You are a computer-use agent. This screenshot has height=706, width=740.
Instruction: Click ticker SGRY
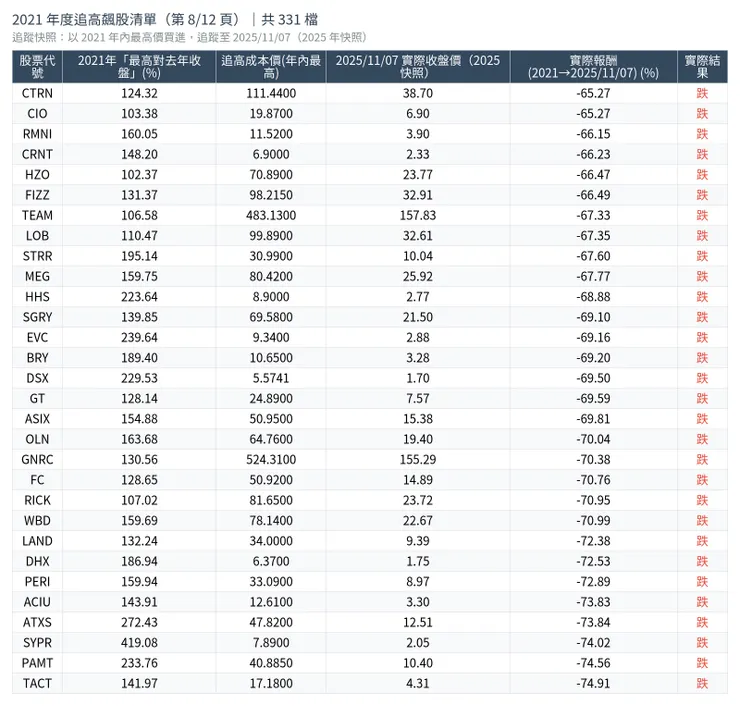[37, 317]
